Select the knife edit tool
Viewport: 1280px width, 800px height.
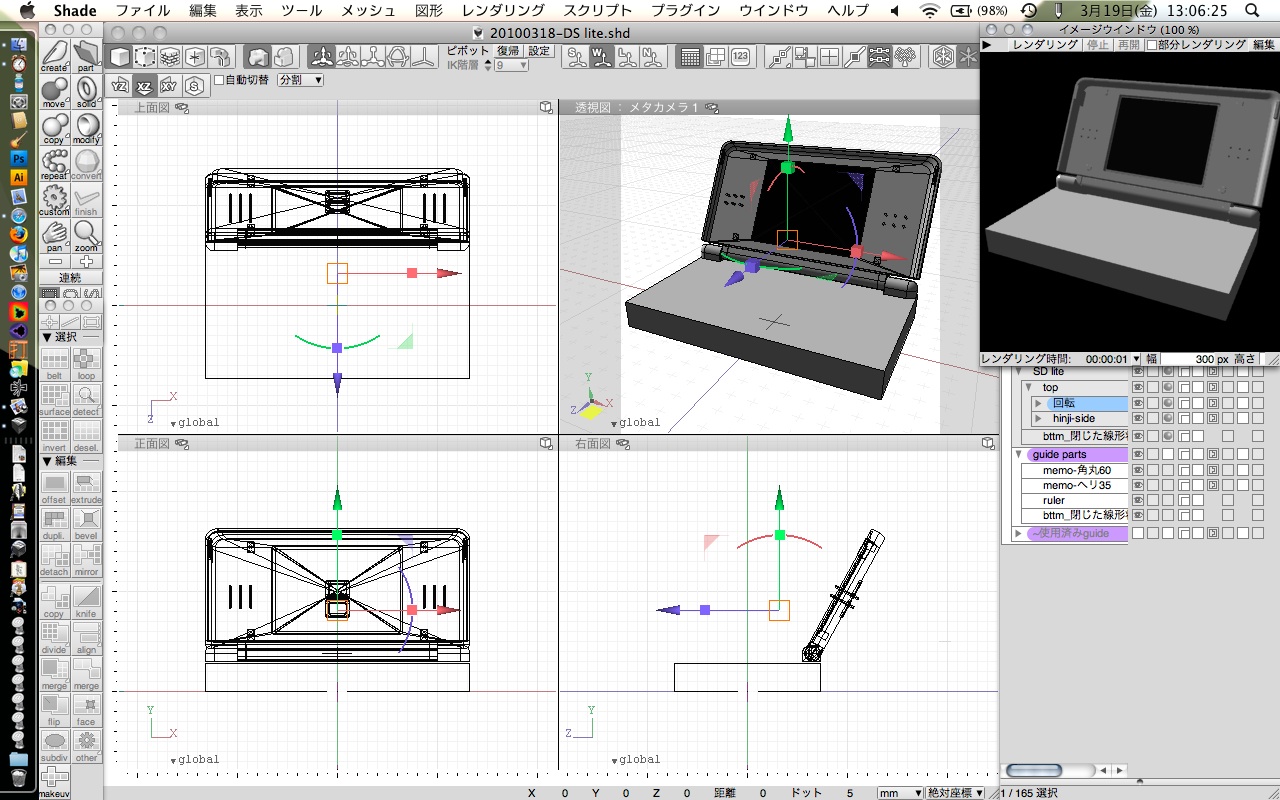click(x=87, y=602)
